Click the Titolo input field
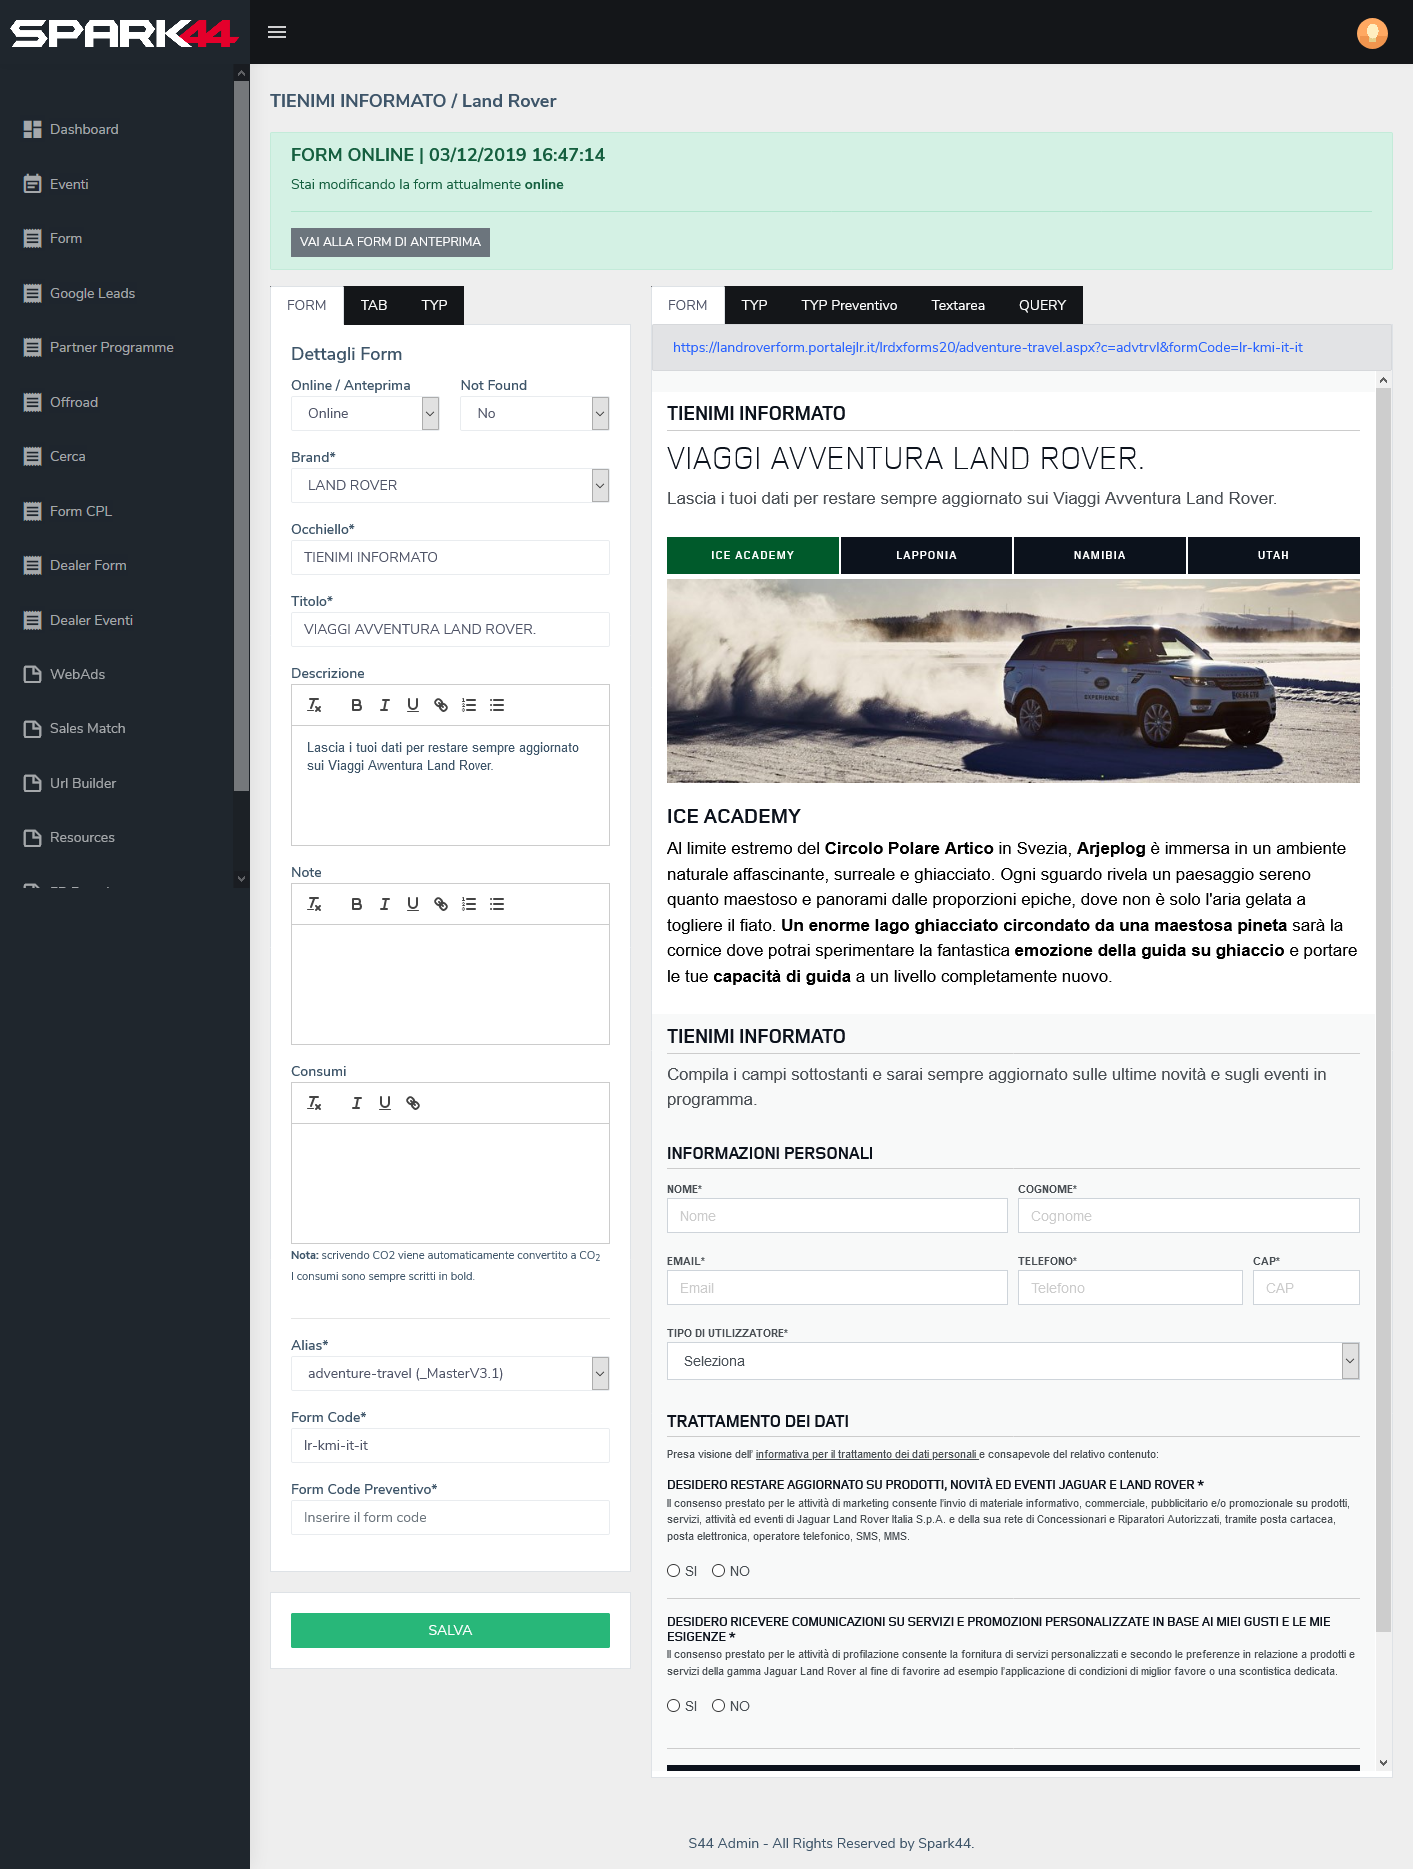The width and height of the screenshot is (1413, 1869). tap(450, 629)
